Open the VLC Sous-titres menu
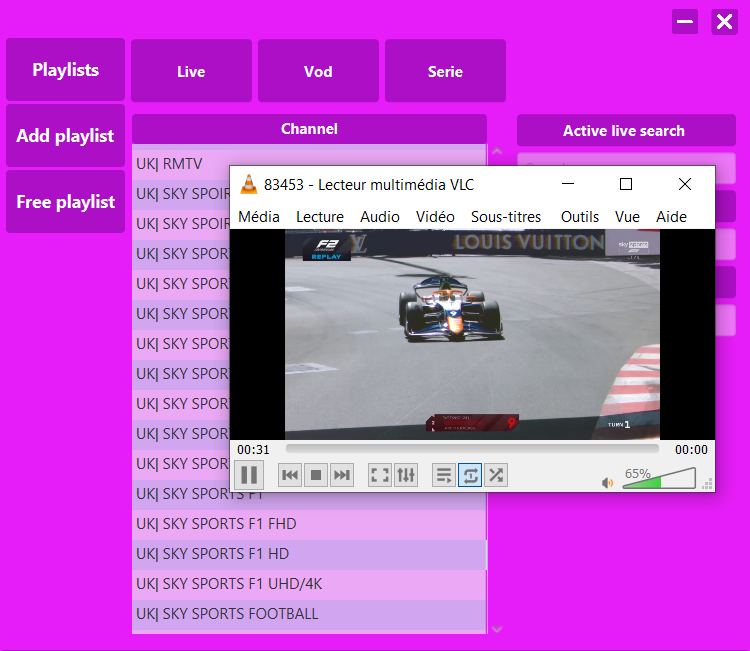This screenshot has height=651, width=750. (x=506, y=217)
